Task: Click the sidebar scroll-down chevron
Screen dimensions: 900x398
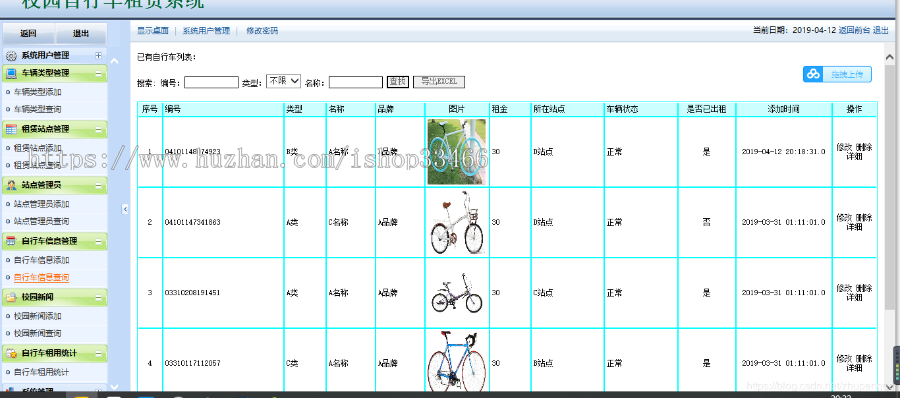Action: point(114,387)
